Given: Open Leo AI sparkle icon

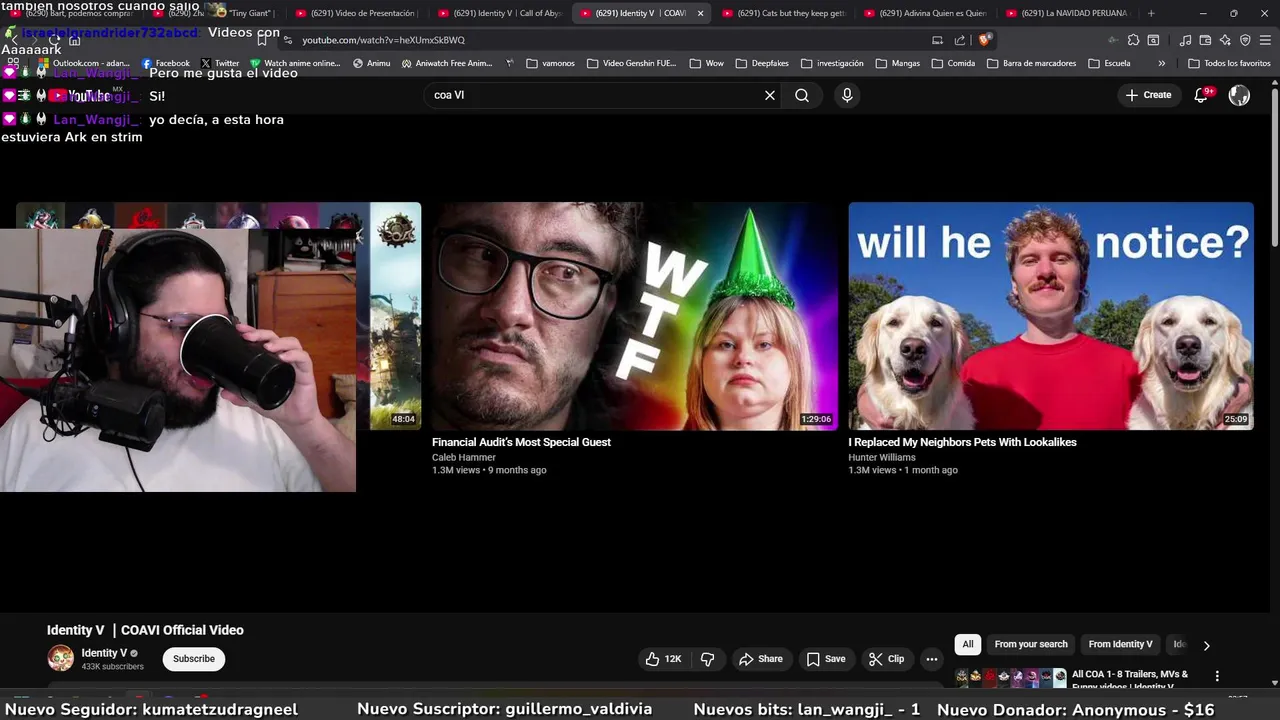Looking at the screenshot, I should tap(1225, 40).
